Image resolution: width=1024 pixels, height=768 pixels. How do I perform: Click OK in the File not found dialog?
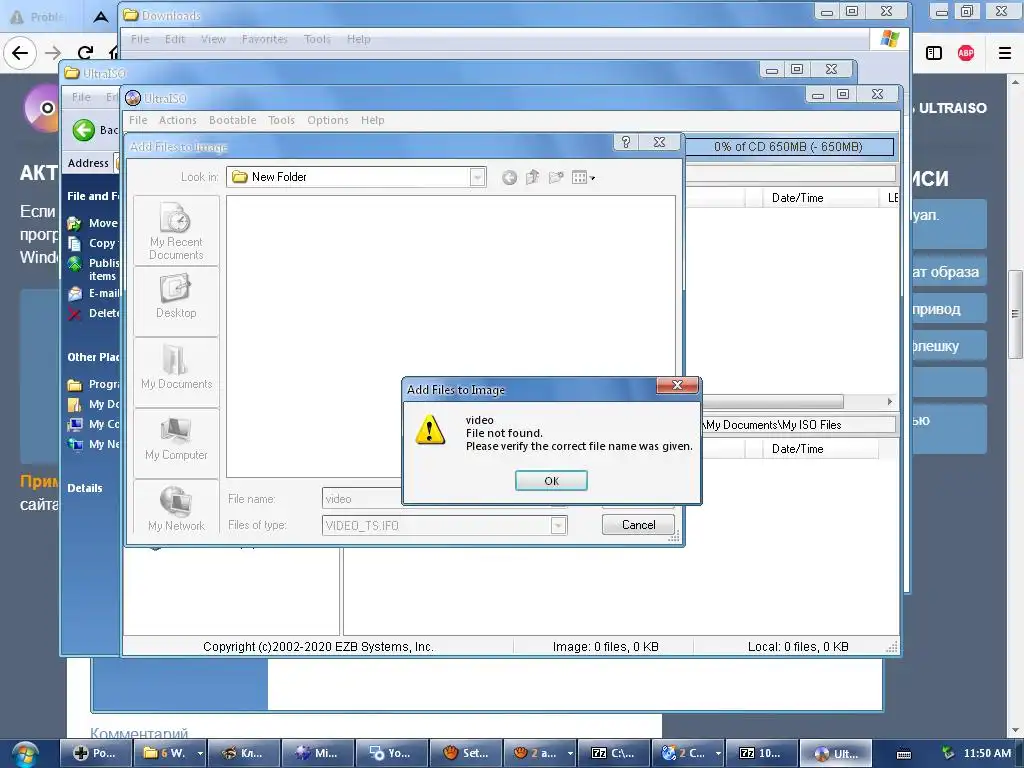pyautogui.click(x=551, y=481)
